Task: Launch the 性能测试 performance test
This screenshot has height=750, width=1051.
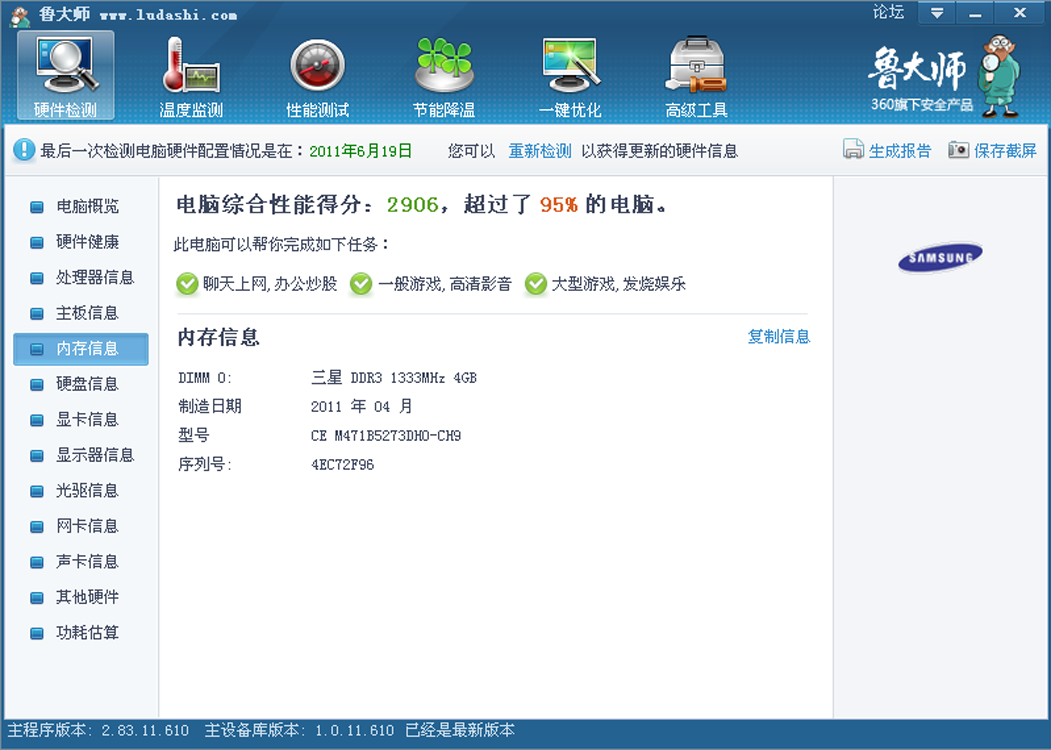Action: (318, 76)
